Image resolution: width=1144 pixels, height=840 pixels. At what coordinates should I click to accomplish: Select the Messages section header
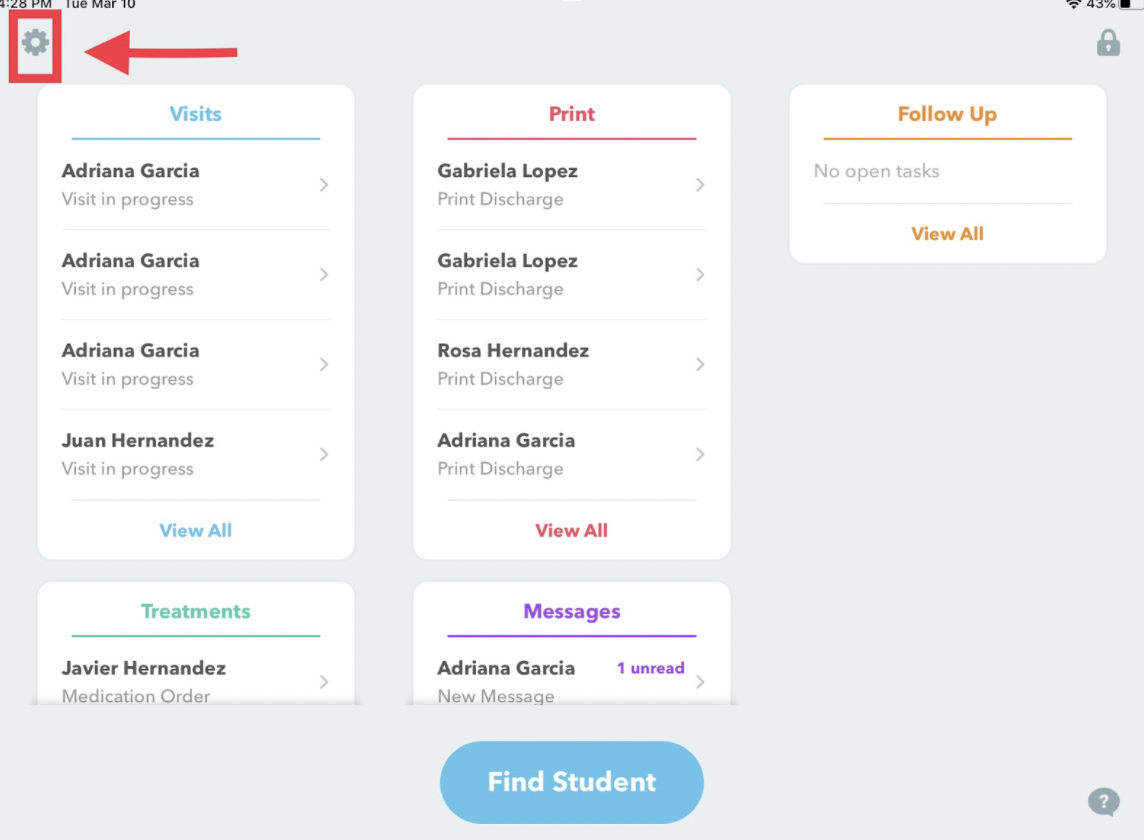572,611
